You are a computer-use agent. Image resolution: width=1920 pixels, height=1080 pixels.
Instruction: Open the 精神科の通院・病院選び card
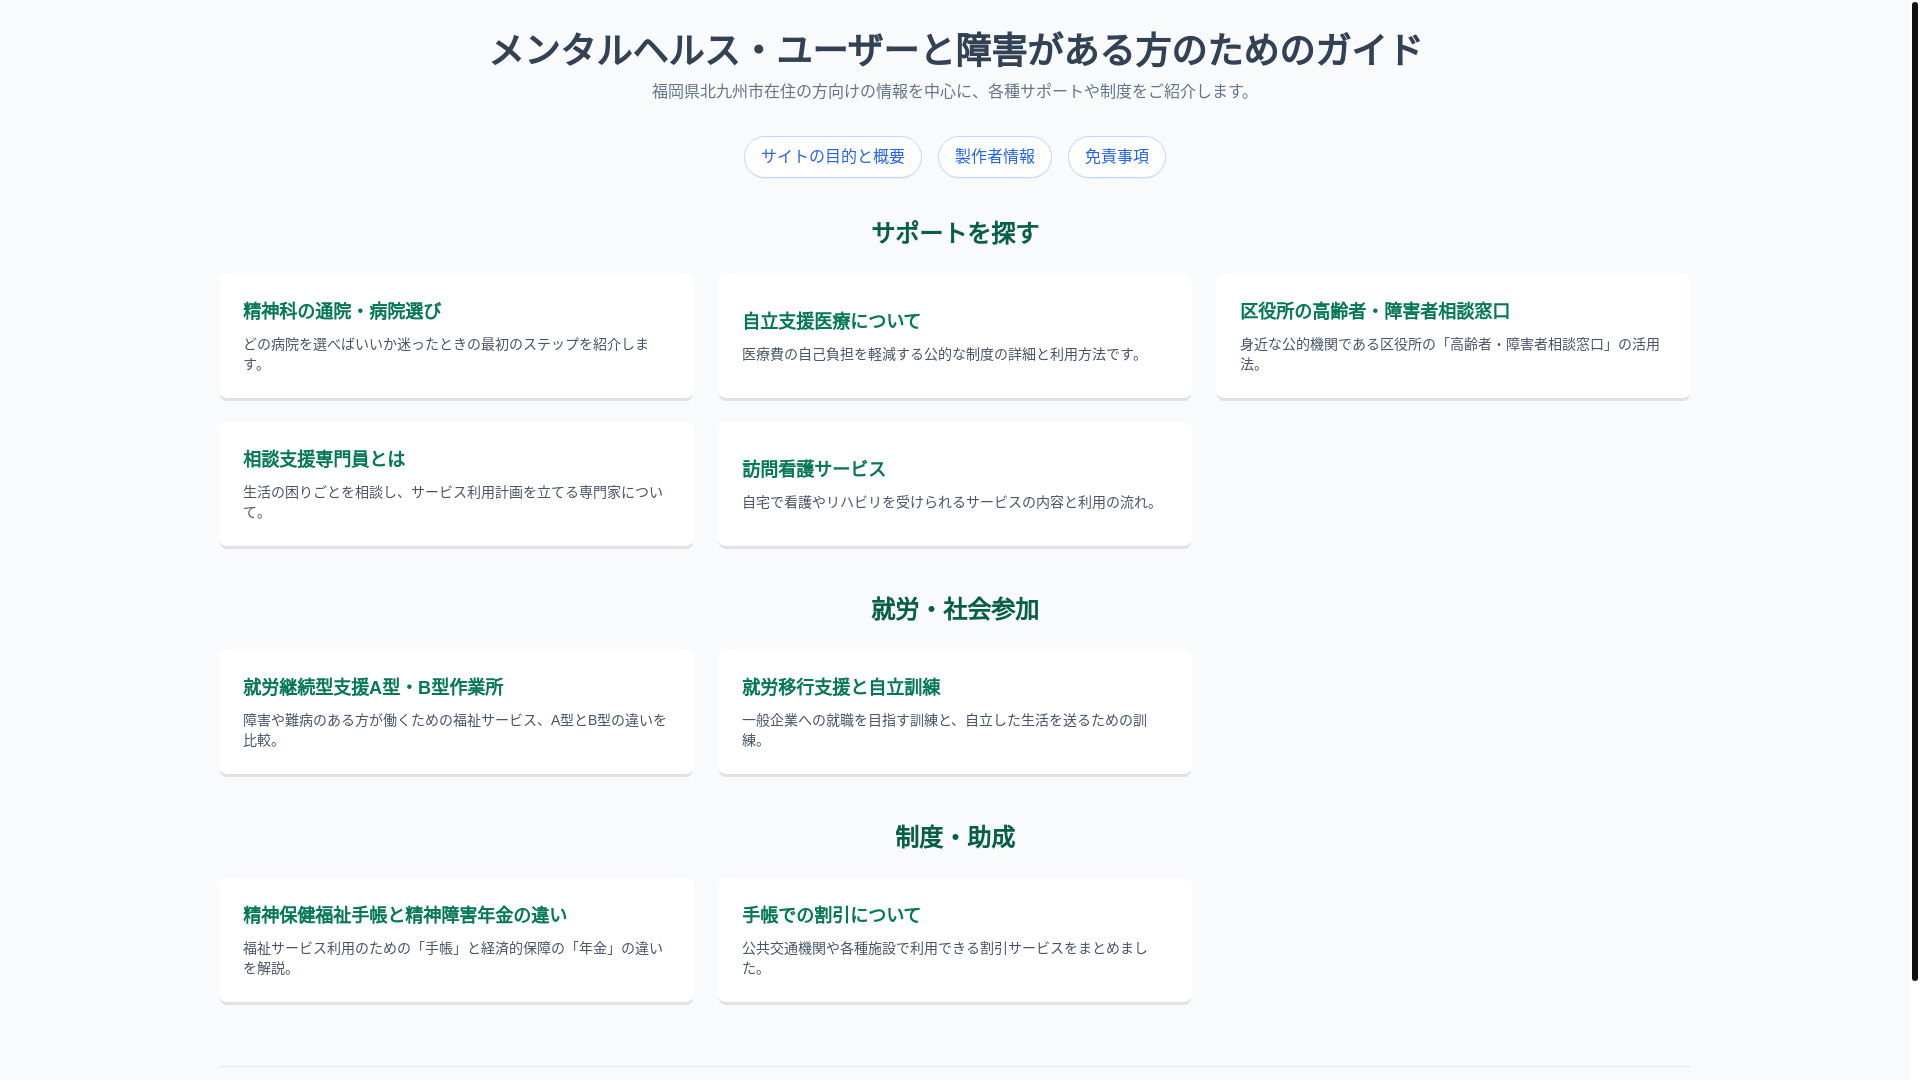click(x=456, y=336)
